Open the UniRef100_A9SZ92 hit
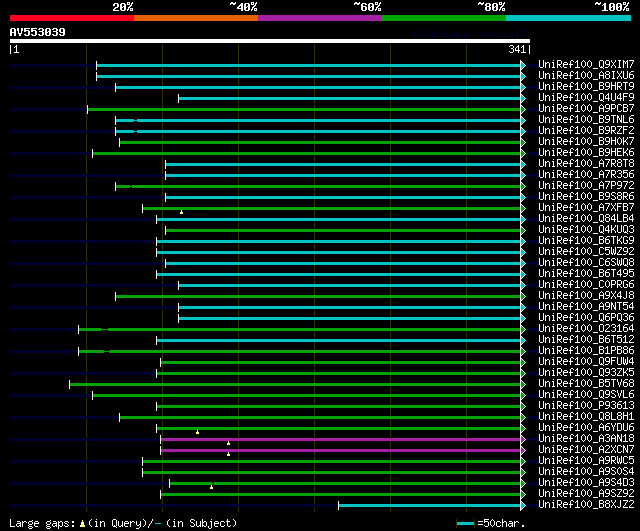 [x=586, y=494]
